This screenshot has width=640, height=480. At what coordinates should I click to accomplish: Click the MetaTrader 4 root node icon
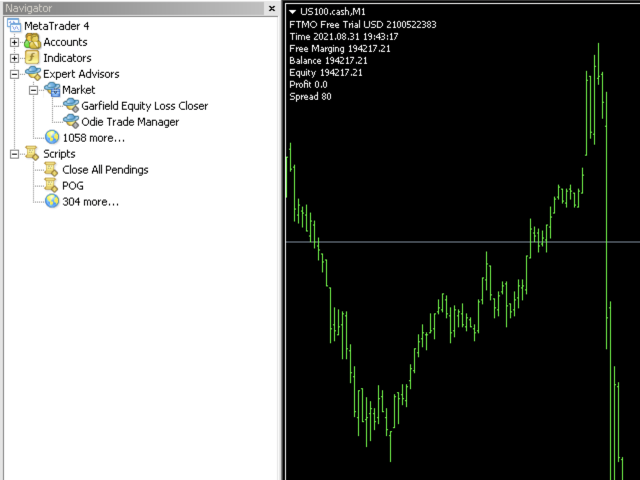pyautogui.click(x=14, y=26)
